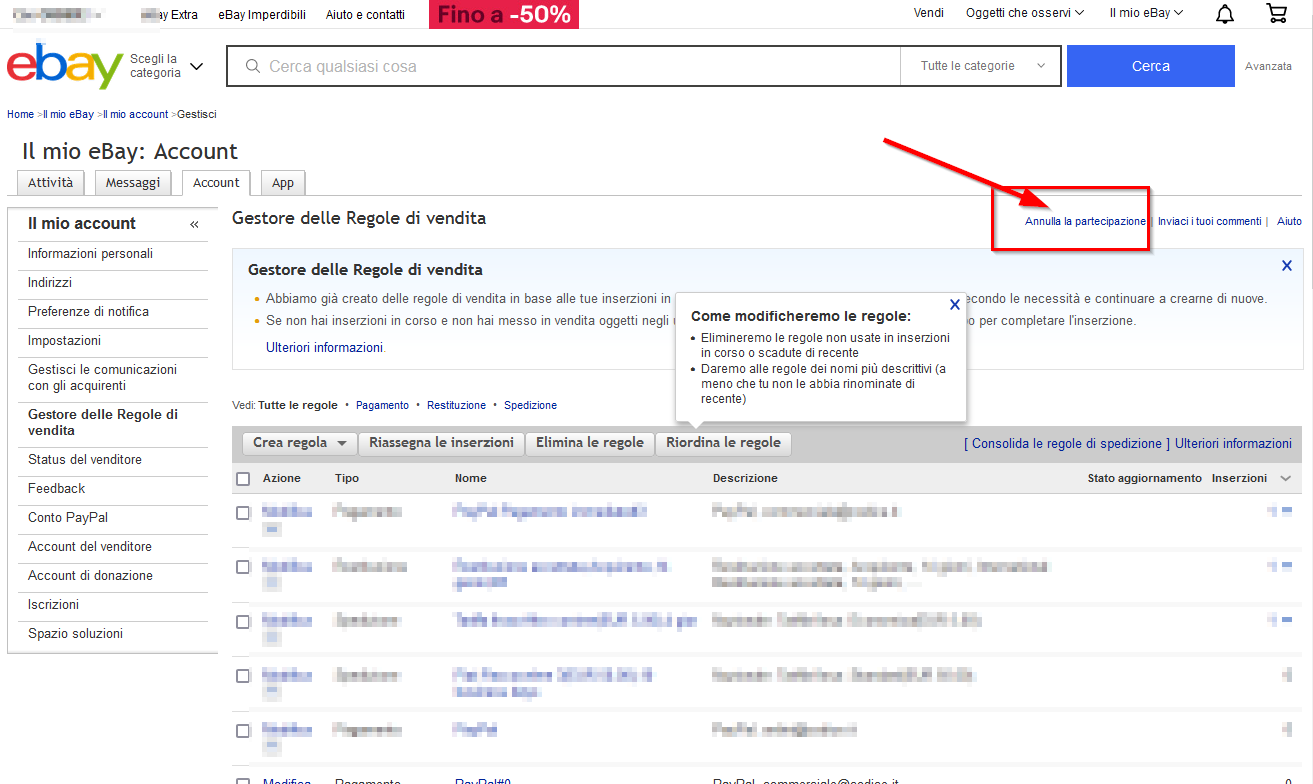Viewport: 1313px width, 784px height.
Task: Open the shopping cart icon
Action: tap(1276, 13)
